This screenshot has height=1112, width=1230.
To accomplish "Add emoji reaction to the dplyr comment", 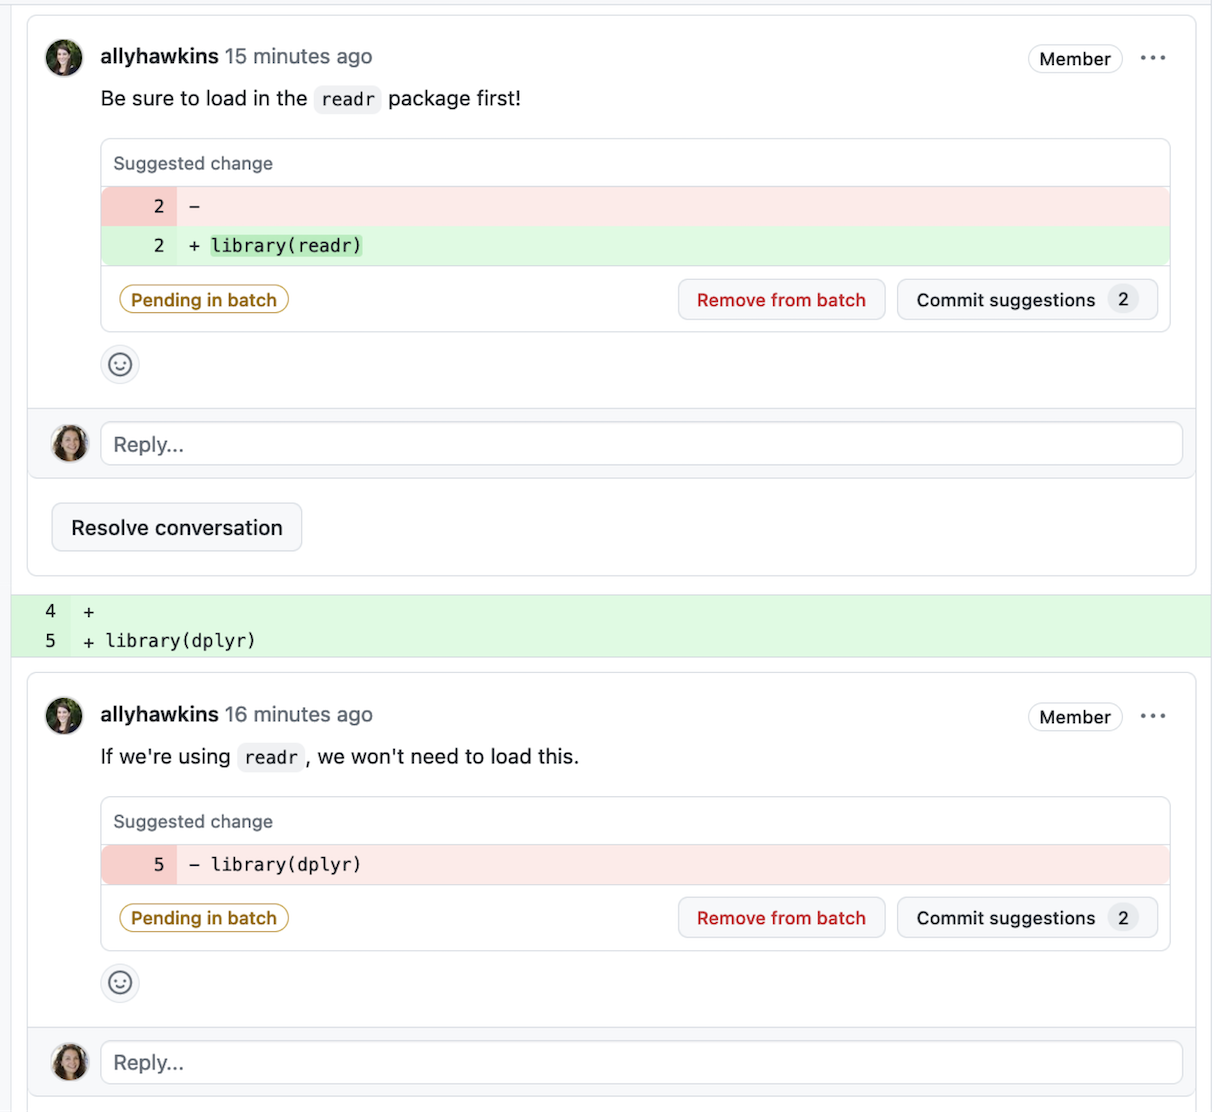I will pyautogui.click(x=120, y=982).
